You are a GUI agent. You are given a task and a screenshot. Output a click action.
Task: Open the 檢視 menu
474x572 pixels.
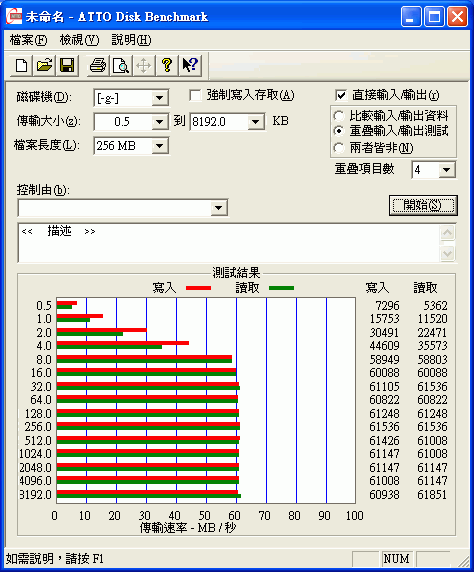(79, 40)
